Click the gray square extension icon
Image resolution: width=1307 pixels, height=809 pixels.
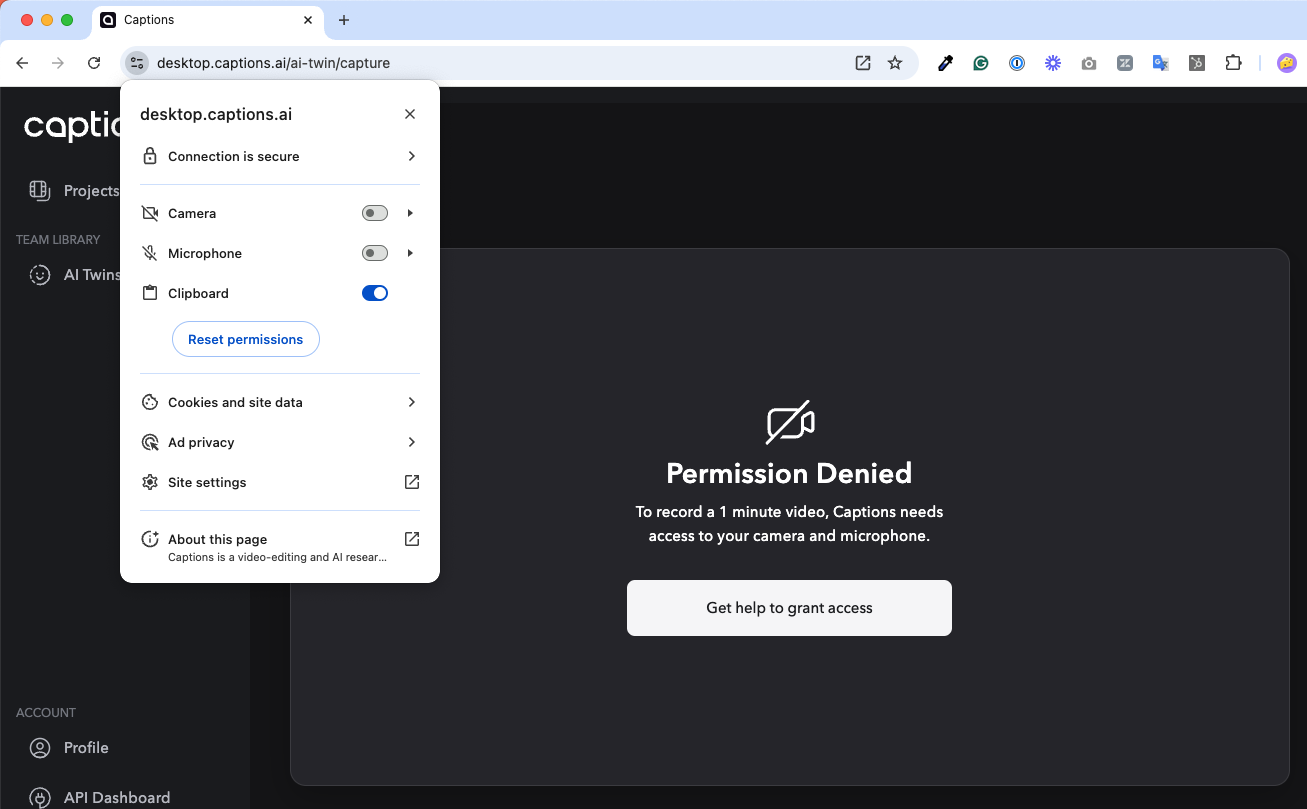[x=1125, y=63]
